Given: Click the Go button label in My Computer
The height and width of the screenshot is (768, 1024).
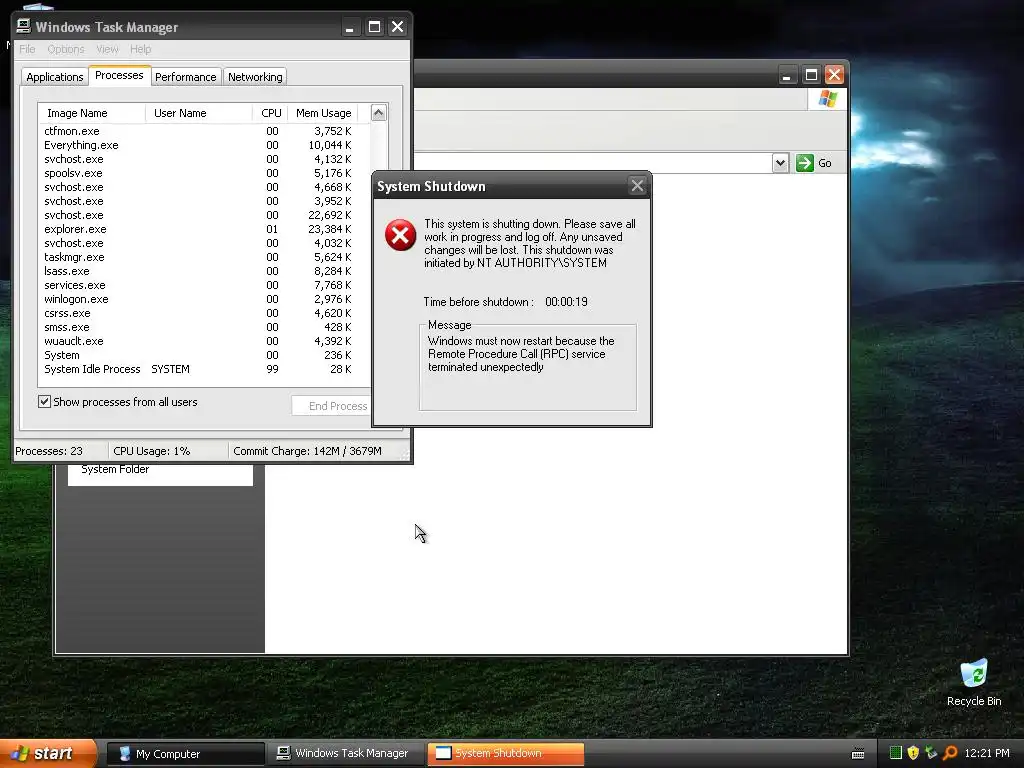Looking at the screenshot, I should pos(825,163).
